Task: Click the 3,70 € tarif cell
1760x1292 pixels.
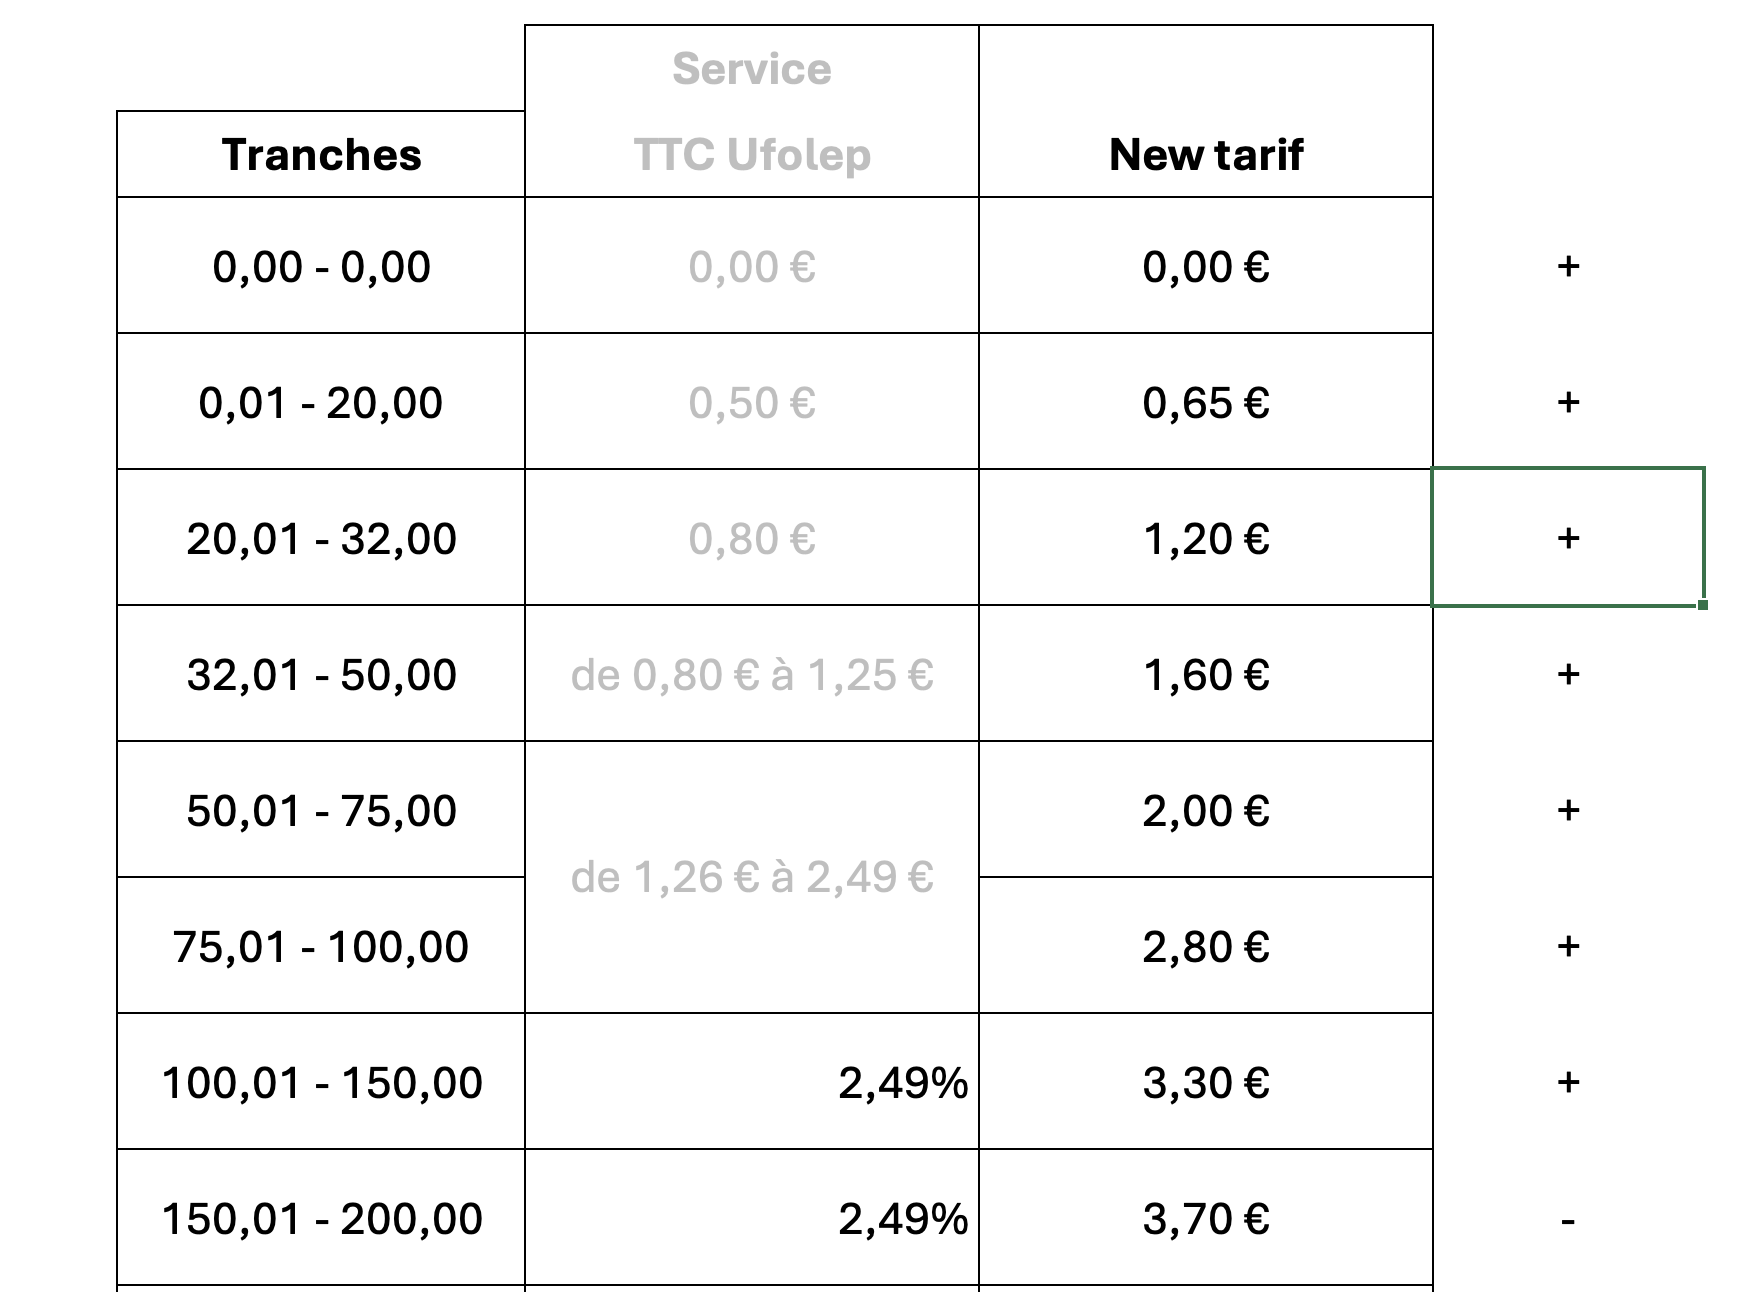Action: click(1205, 1218)
